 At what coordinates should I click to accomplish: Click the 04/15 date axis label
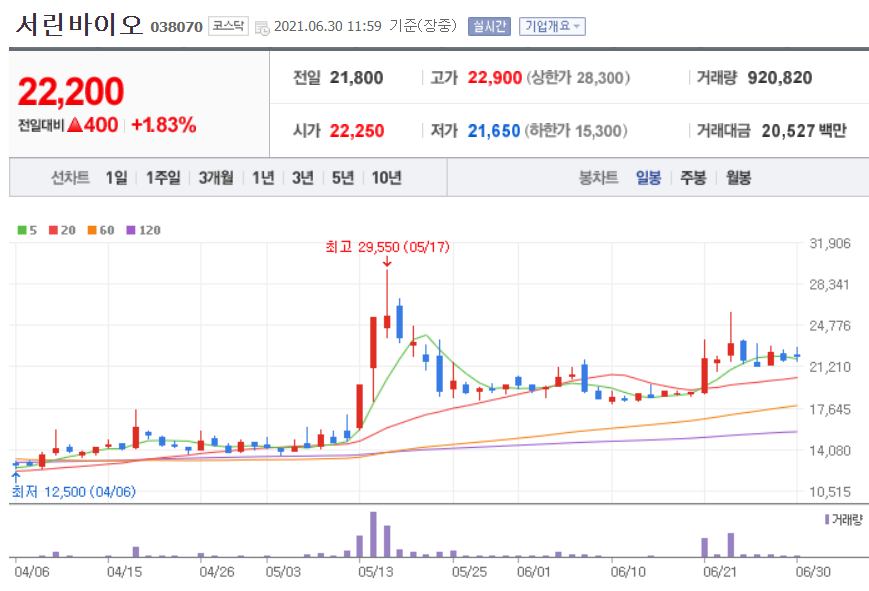click(124, 572)
